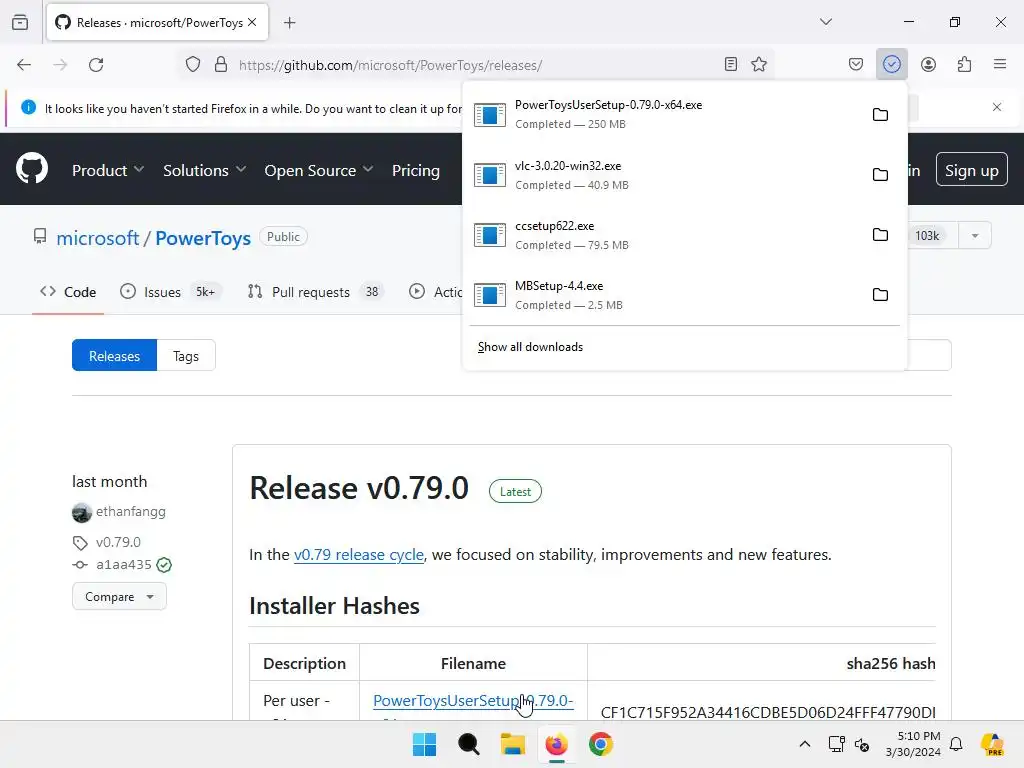Close the Firefox cleanup notification bar
Image resolution: width=1024 pixels, height=768 pixels.
pos(997,107)
